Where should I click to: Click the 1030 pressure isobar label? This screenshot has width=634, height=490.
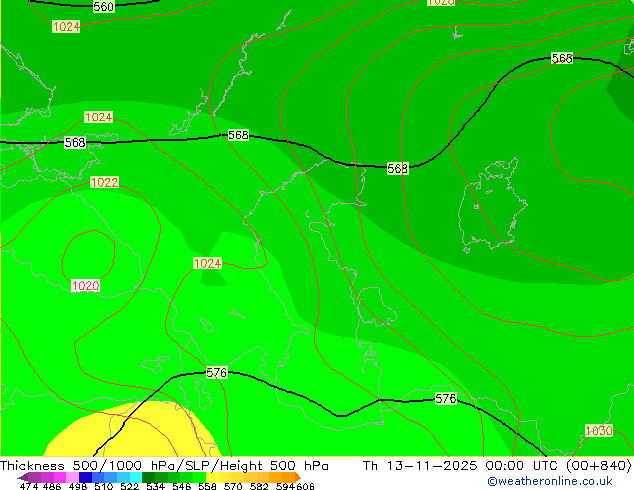(599, 431)
